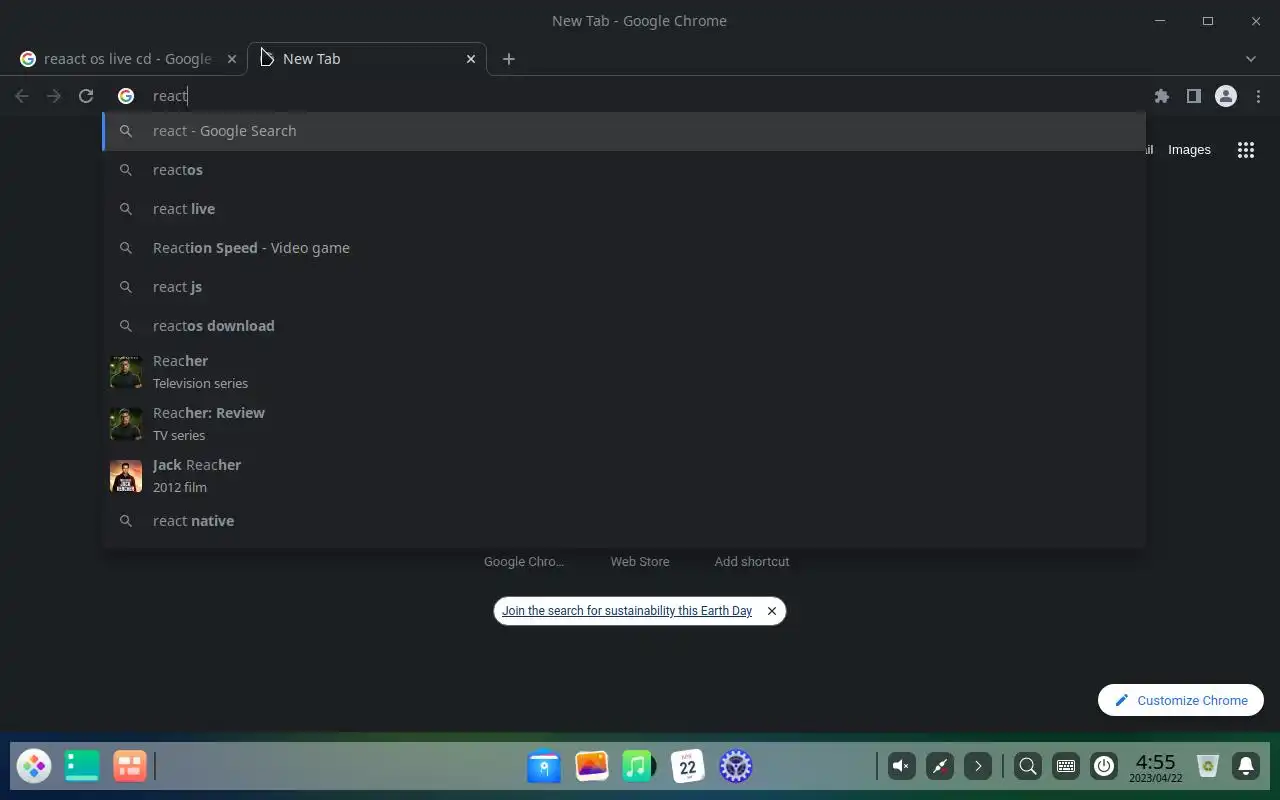Select Jack Reacher 2012 film suggestion
The image size is (1280, 800).
tap(624, 476)
